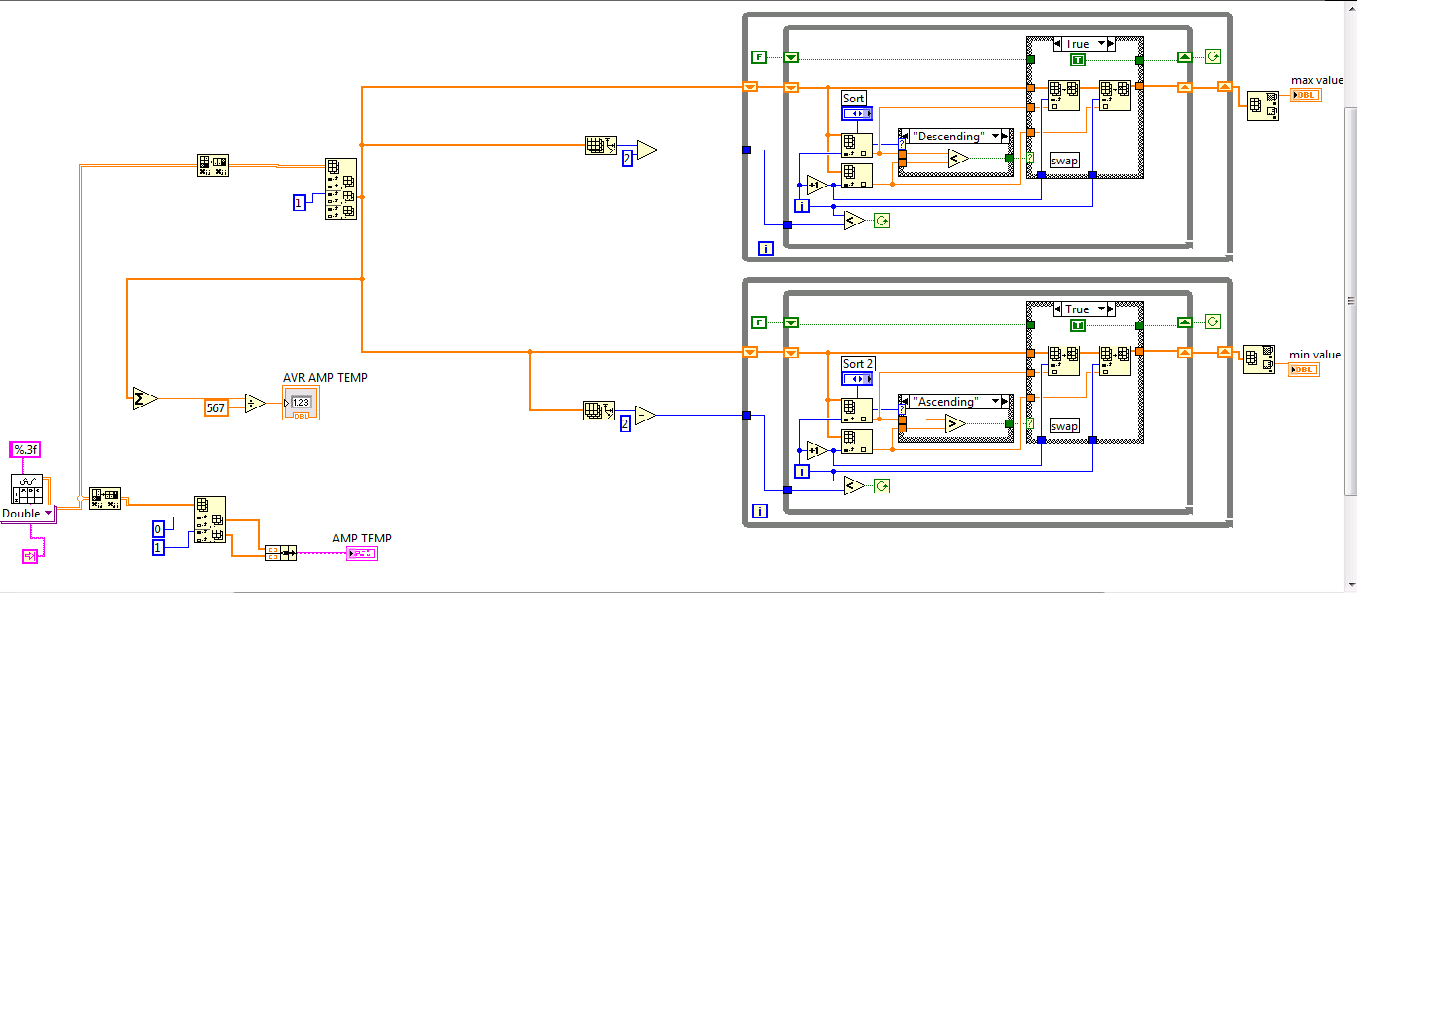
Task: Toggle the True constant inside lower swap case
Action: (1078, 325)
